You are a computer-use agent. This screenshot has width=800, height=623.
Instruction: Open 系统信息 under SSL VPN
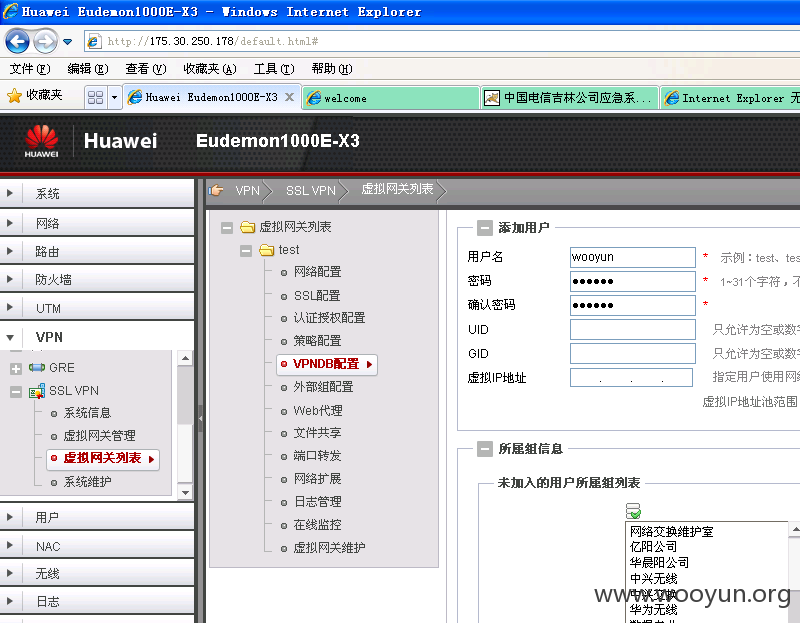(87, 413)
